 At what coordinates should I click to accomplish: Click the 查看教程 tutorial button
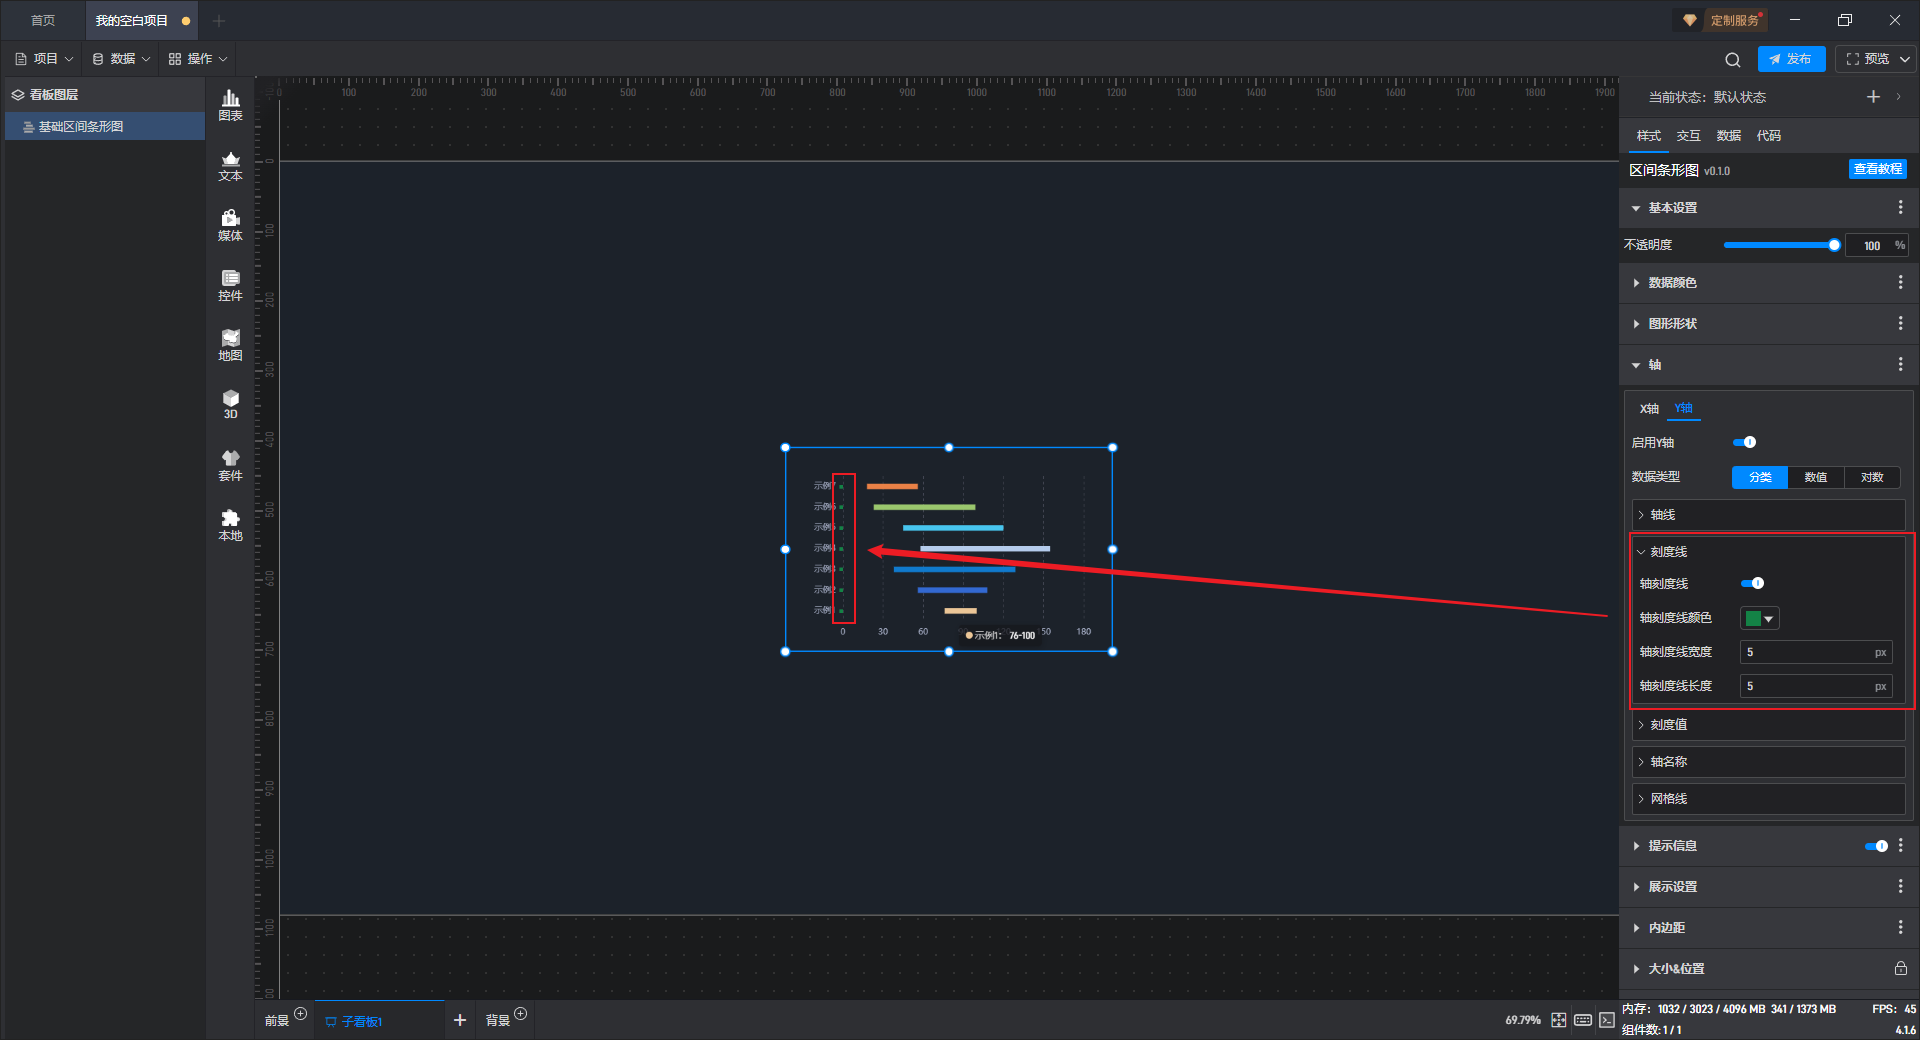tap(1877, 169)
